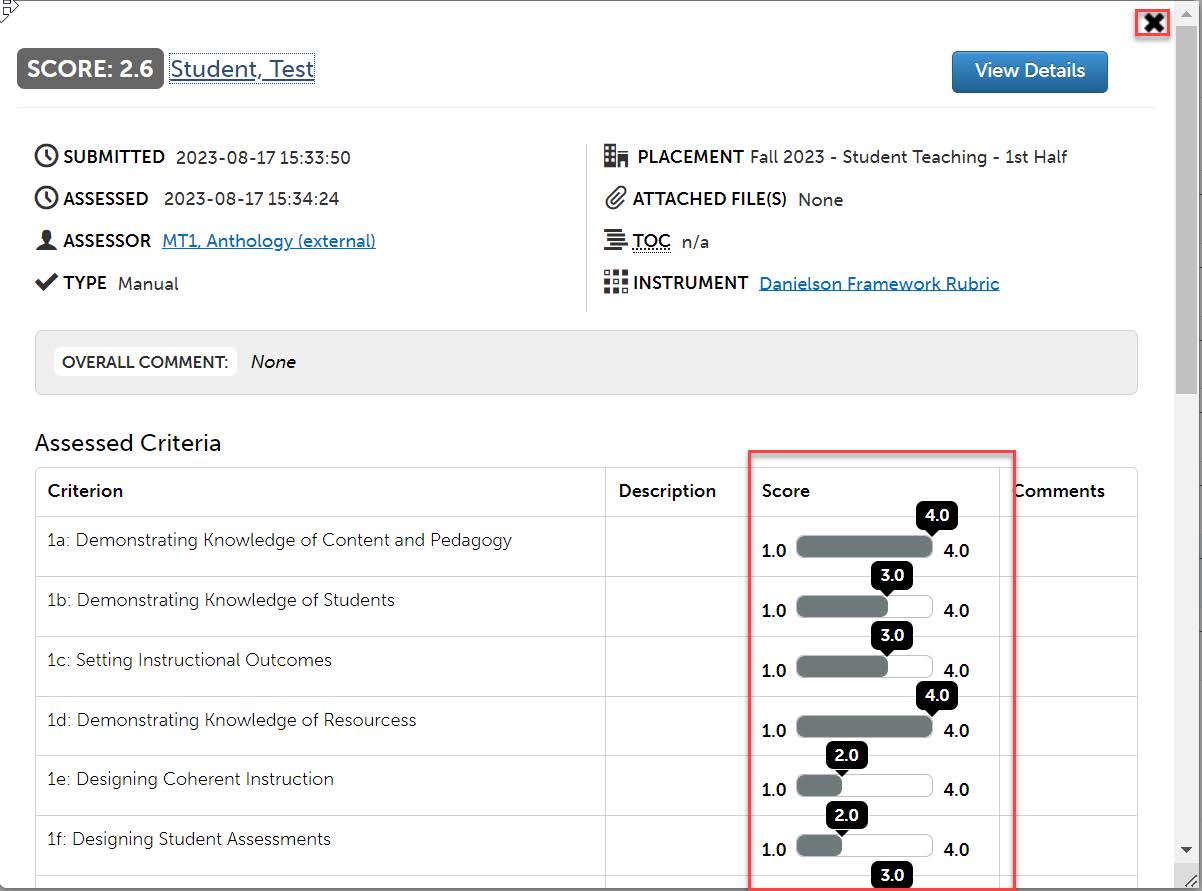Open the MT1, Anthology (external) assessor link
This screenshot has width=1202, height=891.
[x=269, y=241]
